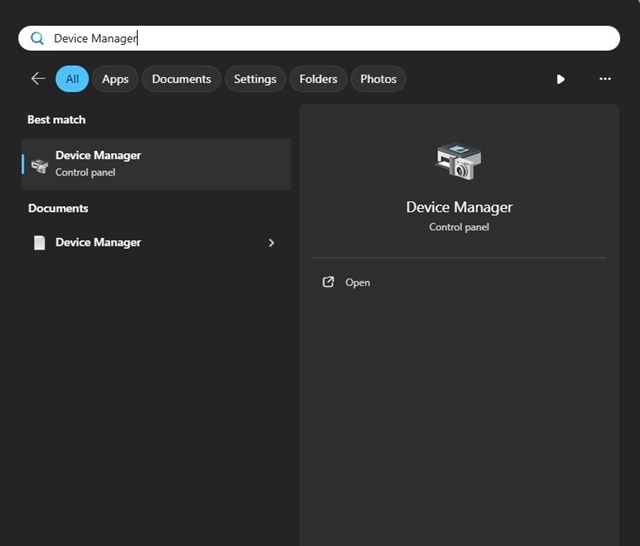Click the Open link in the preview pane
Viewport: 640px width, 546px height.
coord(357,283)
